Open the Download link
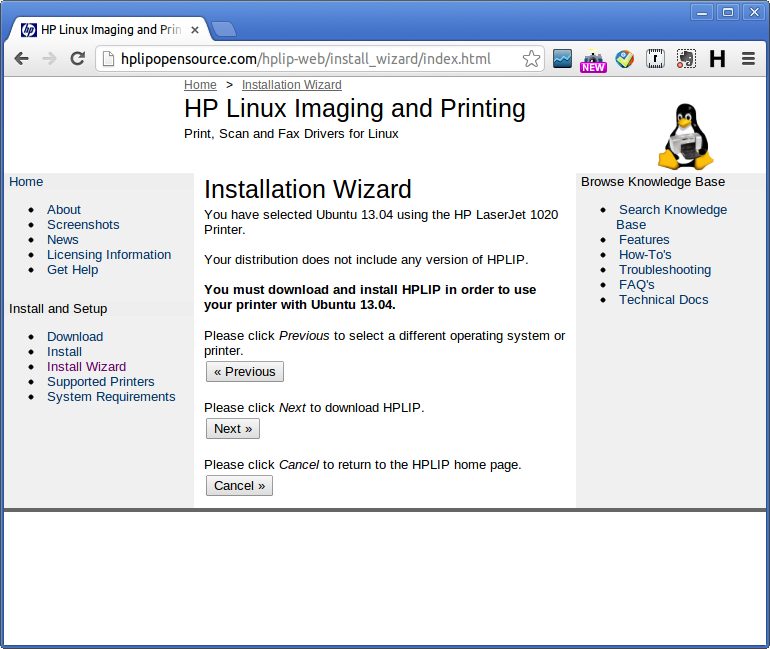This screenshot has width=770, height=649. (x=75, y=337)
